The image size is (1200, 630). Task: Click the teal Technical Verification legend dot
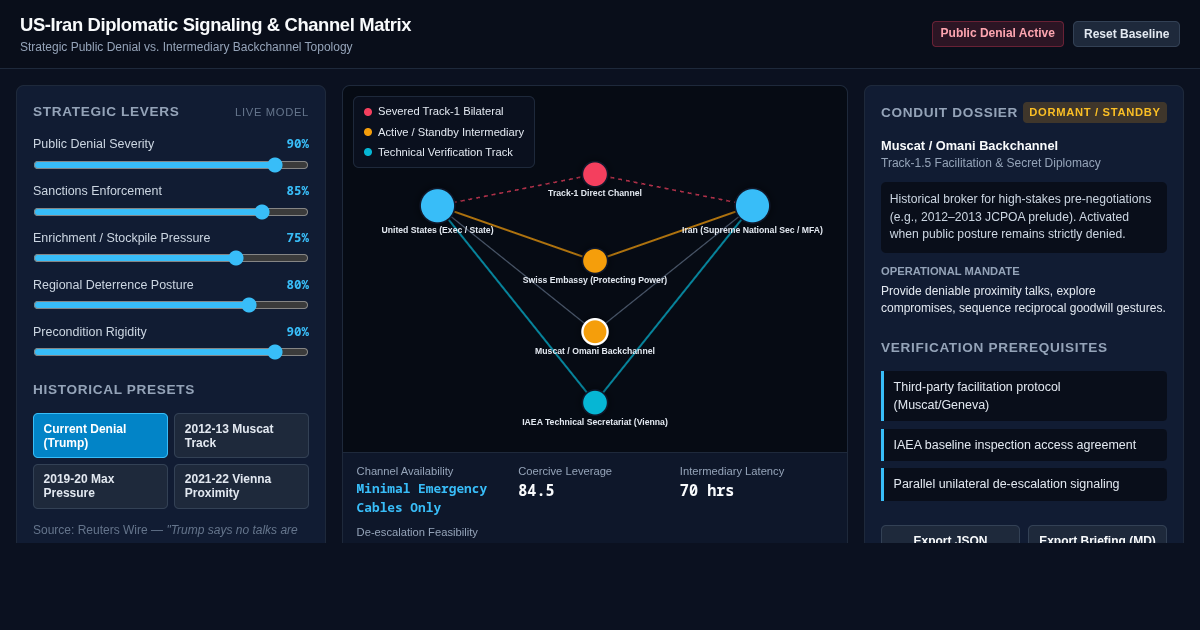pyautogui.click(x=368, y=152)
